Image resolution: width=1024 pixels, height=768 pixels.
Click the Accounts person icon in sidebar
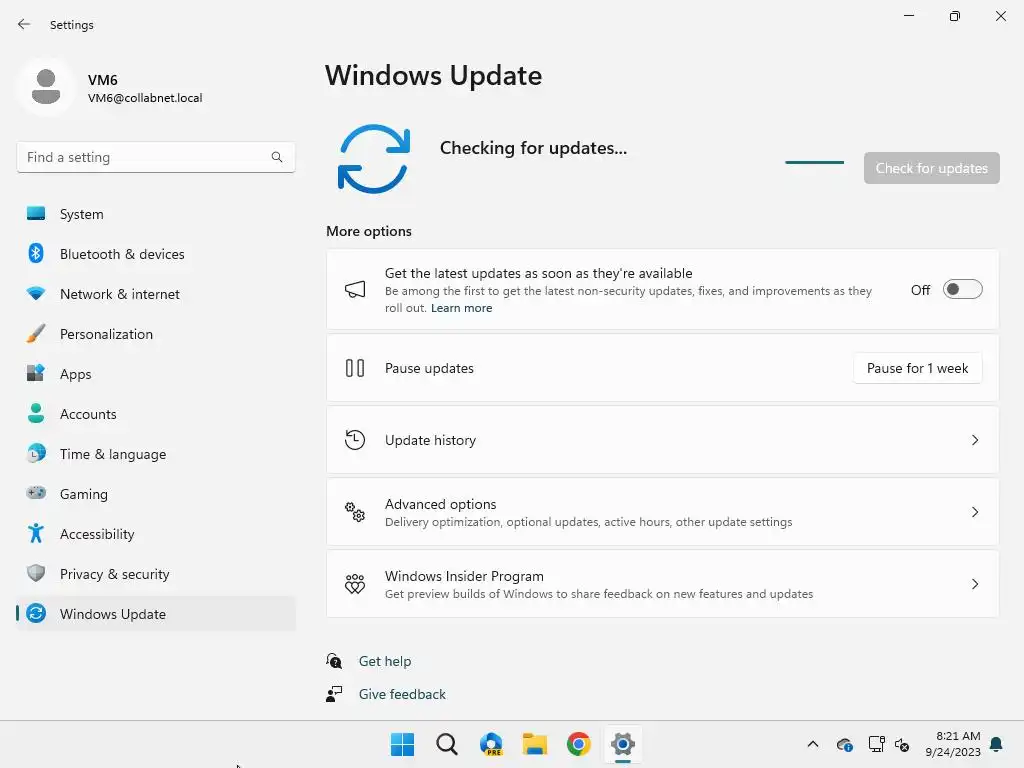click(x=36, y=413)
